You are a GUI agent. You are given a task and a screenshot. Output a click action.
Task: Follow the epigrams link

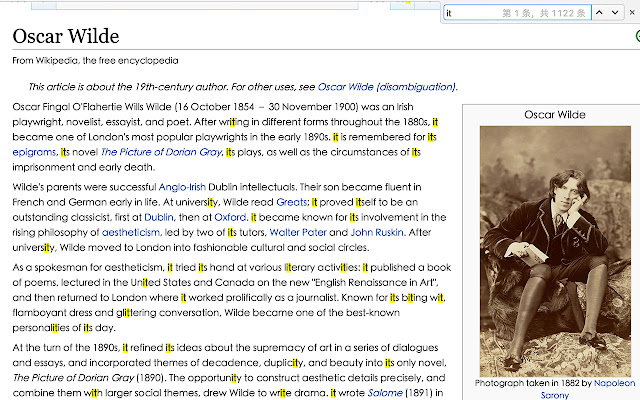[x=34, y=152]
